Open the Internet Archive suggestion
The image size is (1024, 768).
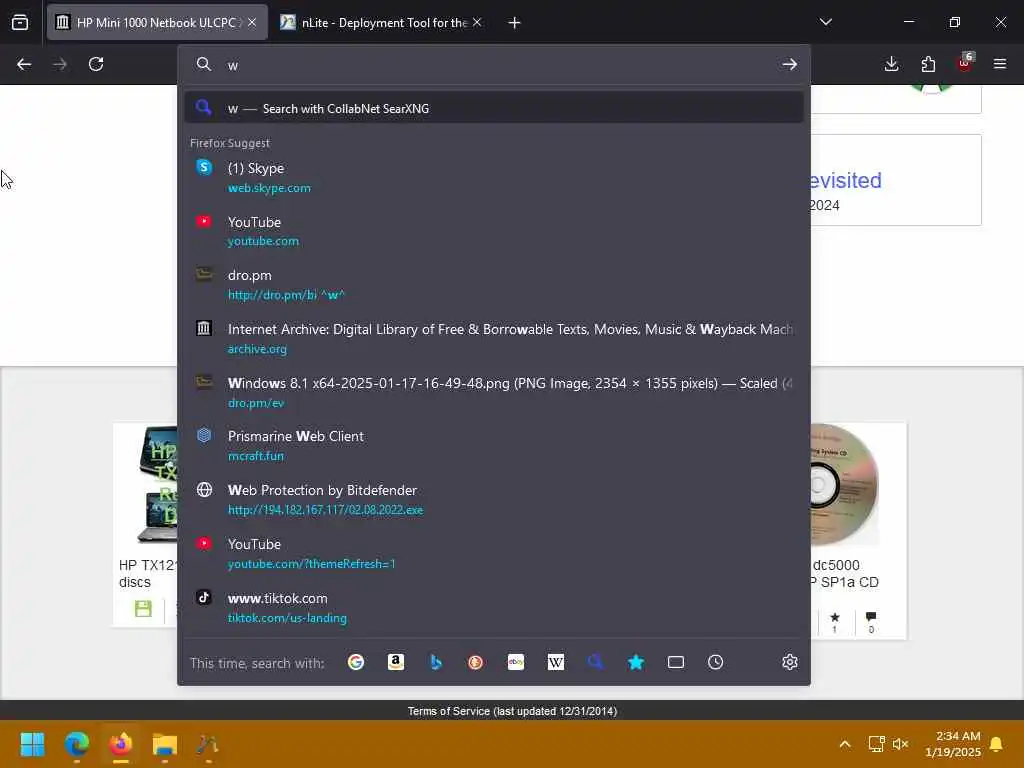[494, 338]
